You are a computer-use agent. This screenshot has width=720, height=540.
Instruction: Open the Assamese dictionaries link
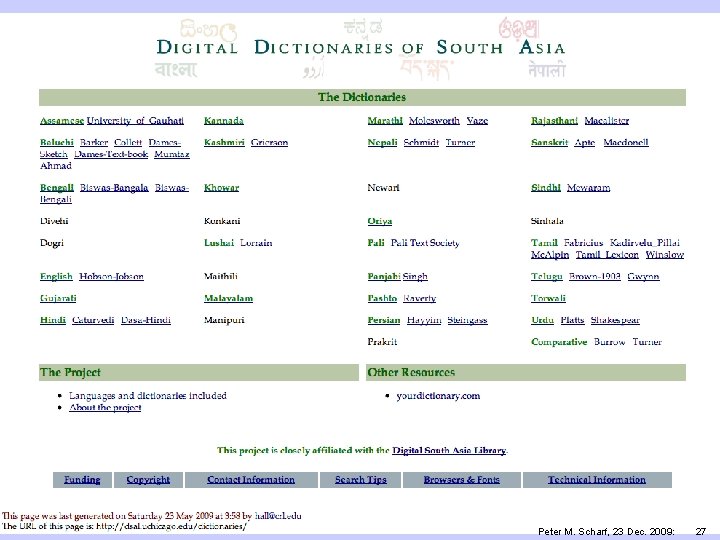click(62, 121)
